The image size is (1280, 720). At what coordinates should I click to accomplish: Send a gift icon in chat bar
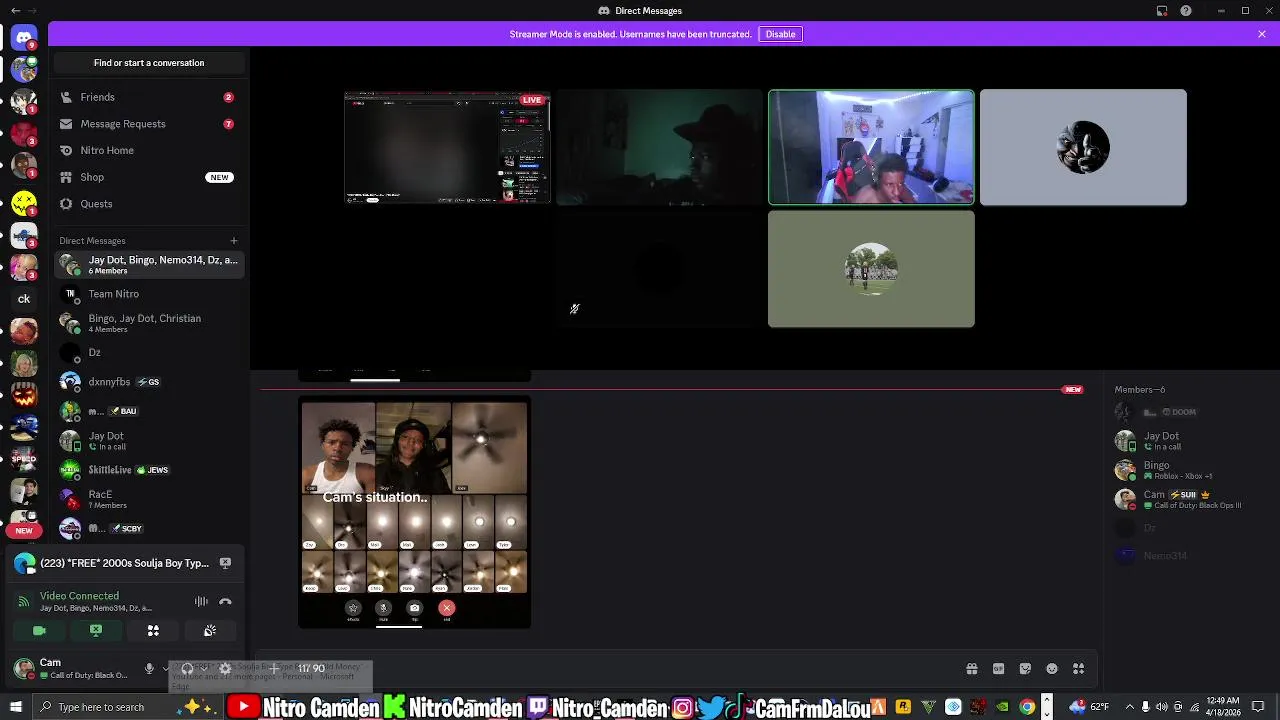click(x=971, y=669)
